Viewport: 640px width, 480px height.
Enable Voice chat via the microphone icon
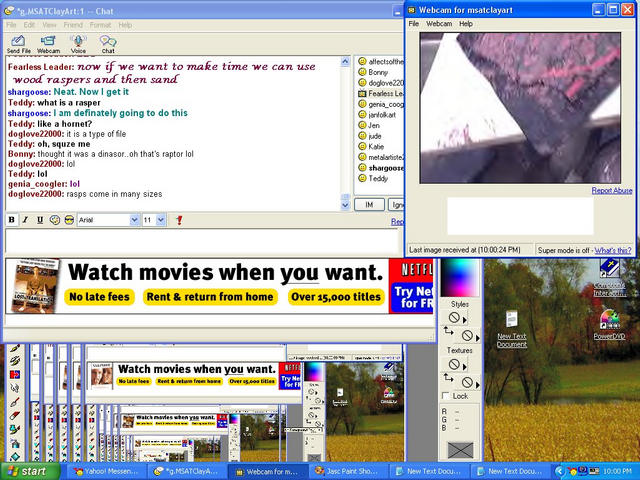click(x=78, y=44)
